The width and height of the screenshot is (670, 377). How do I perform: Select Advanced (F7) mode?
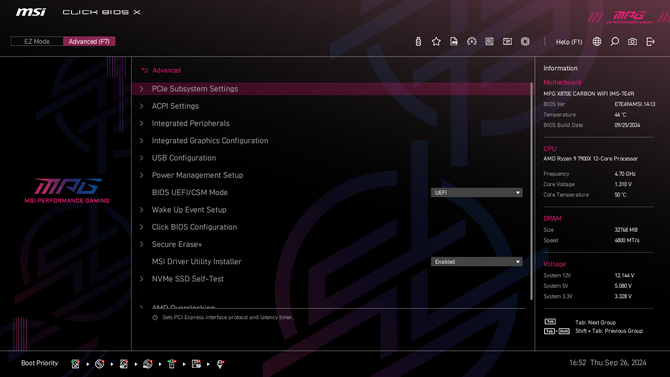tap(89, 41)
